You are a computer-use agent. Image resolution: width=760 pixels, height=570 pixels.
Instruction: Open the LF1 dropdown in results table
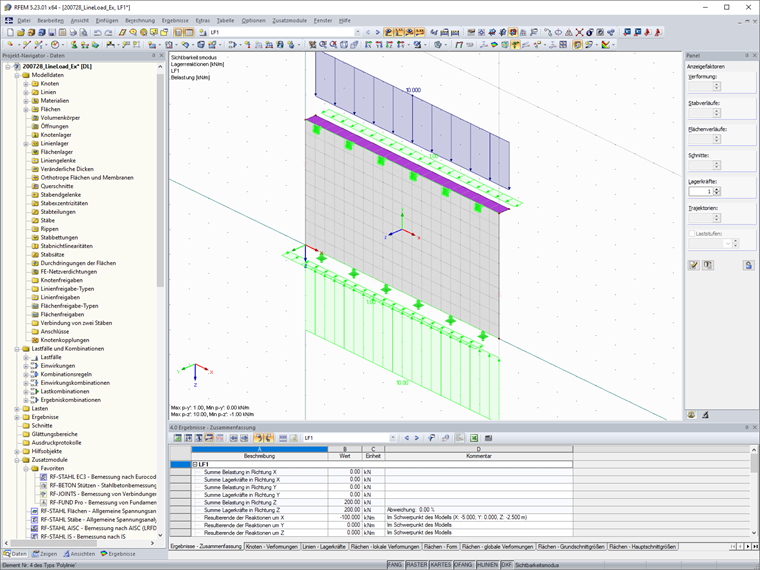click(x=393, y=438)
